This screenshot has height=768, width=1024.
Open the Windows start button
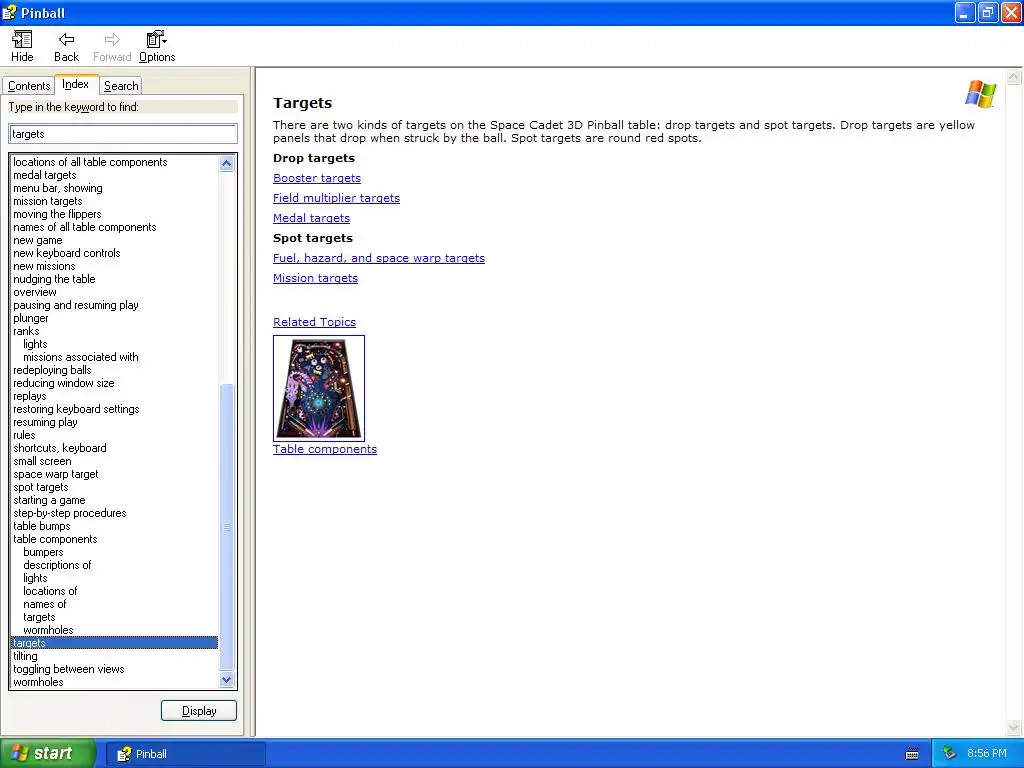(47, 753)
